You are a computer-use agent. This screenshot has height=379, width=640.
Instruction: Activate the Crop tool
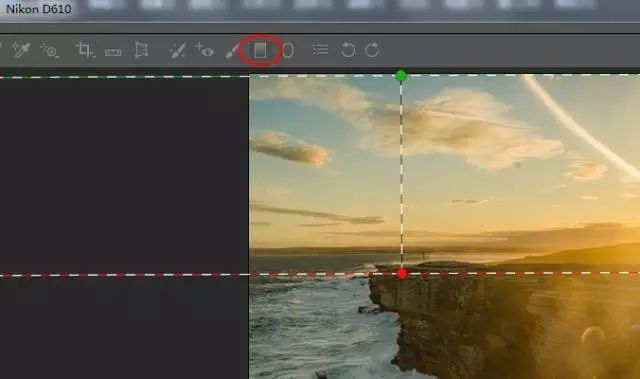coord(85,50)
